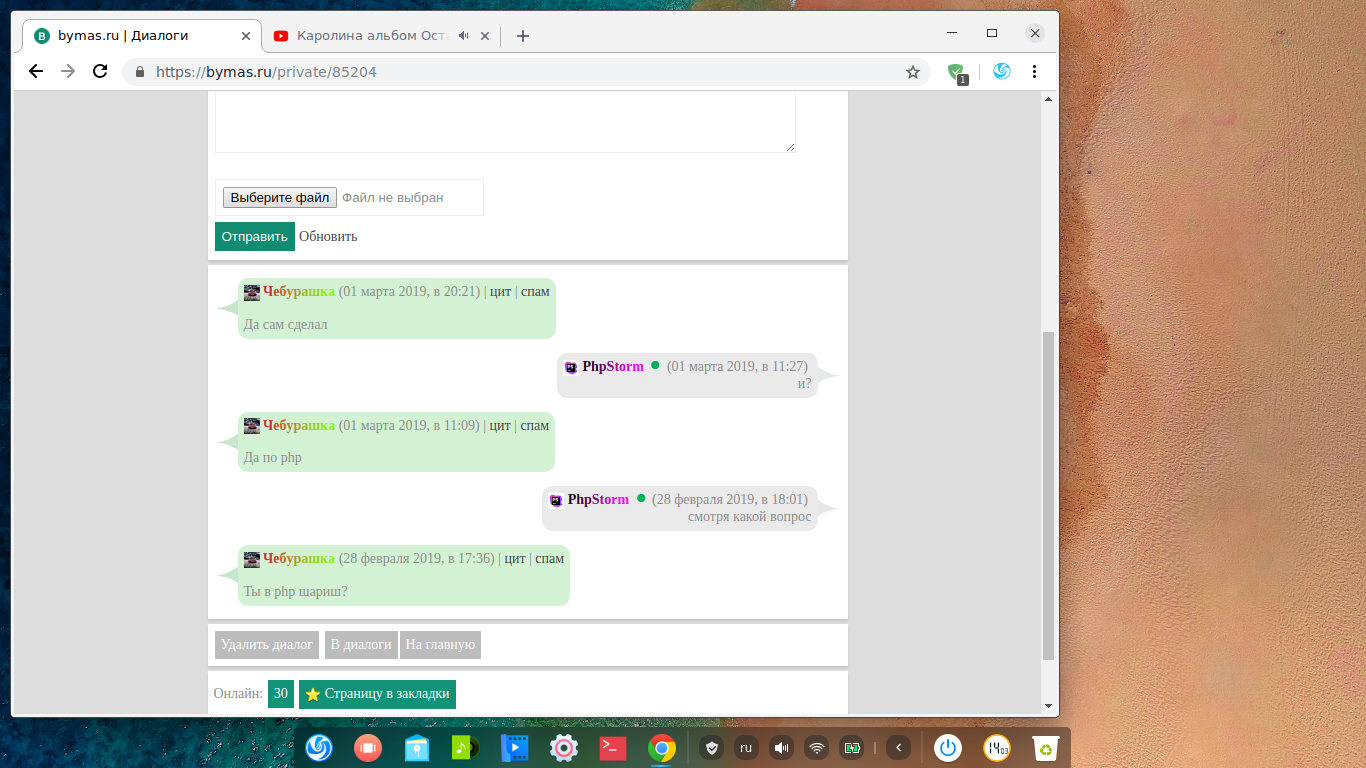
Task: Open a new browser tab
Action: click(x=522, y=36)
